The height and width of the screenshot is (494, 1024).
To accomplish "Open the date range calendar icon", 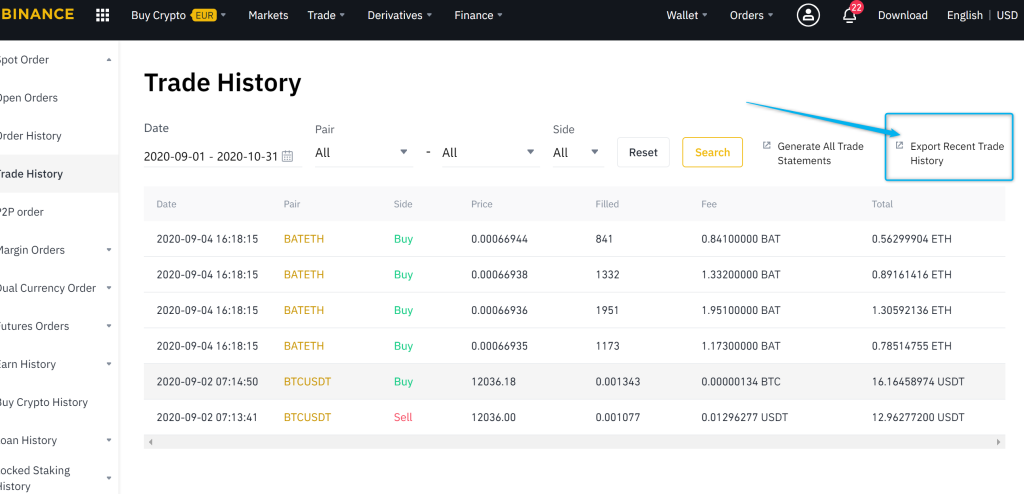I will (x=287, y=157).
